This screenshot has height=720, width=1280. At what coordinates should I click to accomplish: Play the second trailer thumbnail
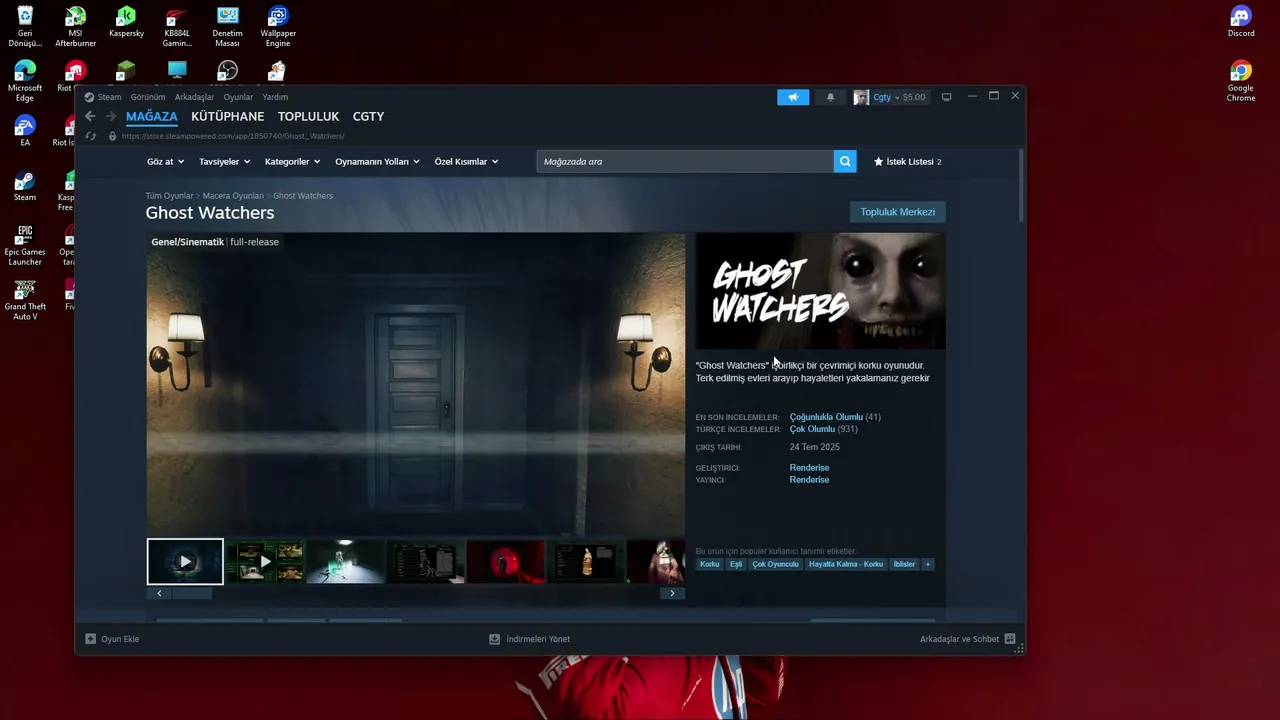tap(265, 562)
